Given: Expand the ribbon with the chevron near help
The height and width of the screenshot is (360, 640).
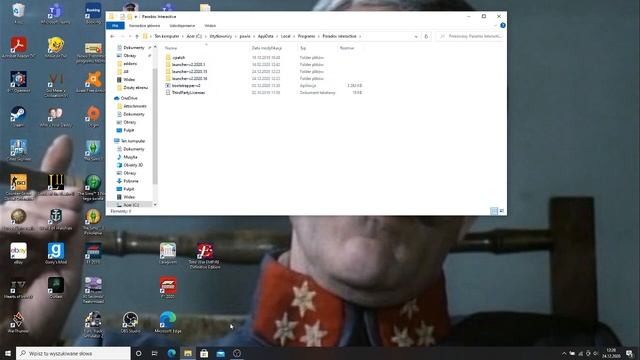Looking at the screenshot, I should pyautogui.click(x=496, y=25).
